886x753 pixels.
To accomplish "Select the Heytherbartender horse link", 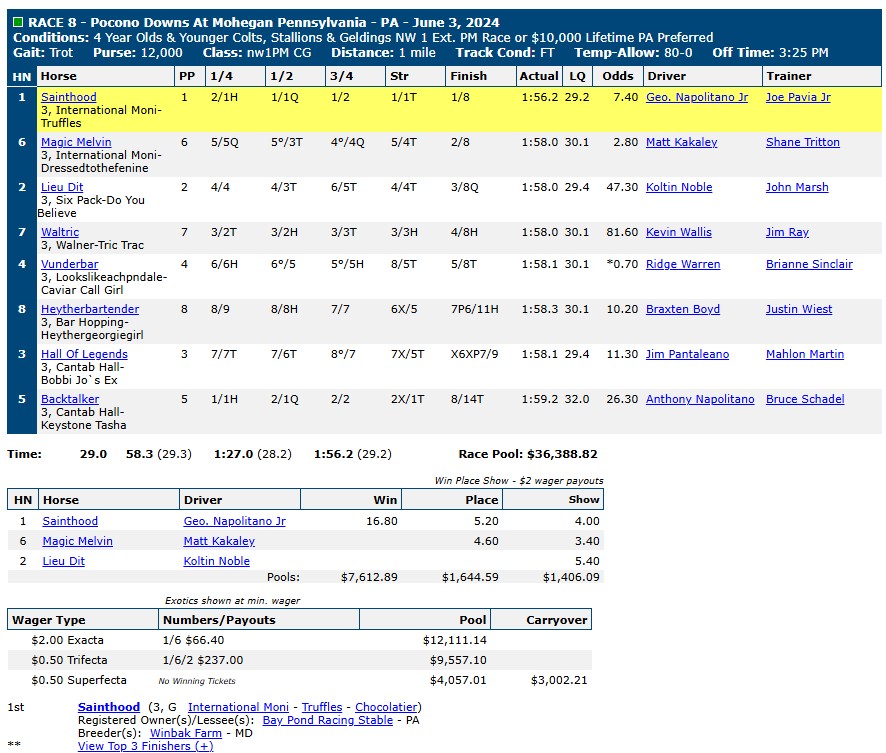I will [x=90, y=310].
